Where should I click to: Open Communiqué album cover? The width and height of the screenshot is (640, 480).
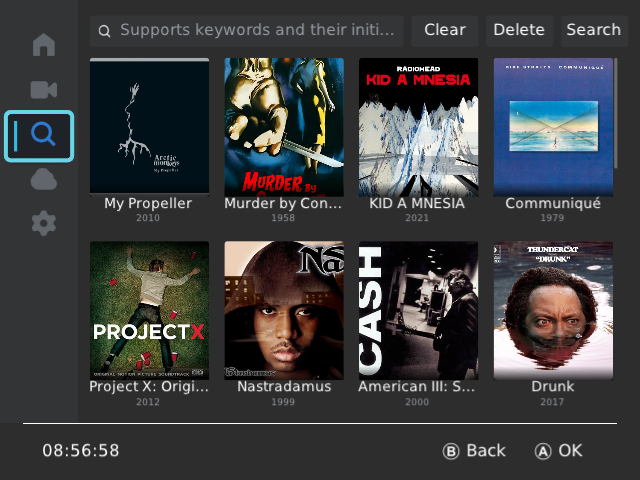click(x=553, y=127)
